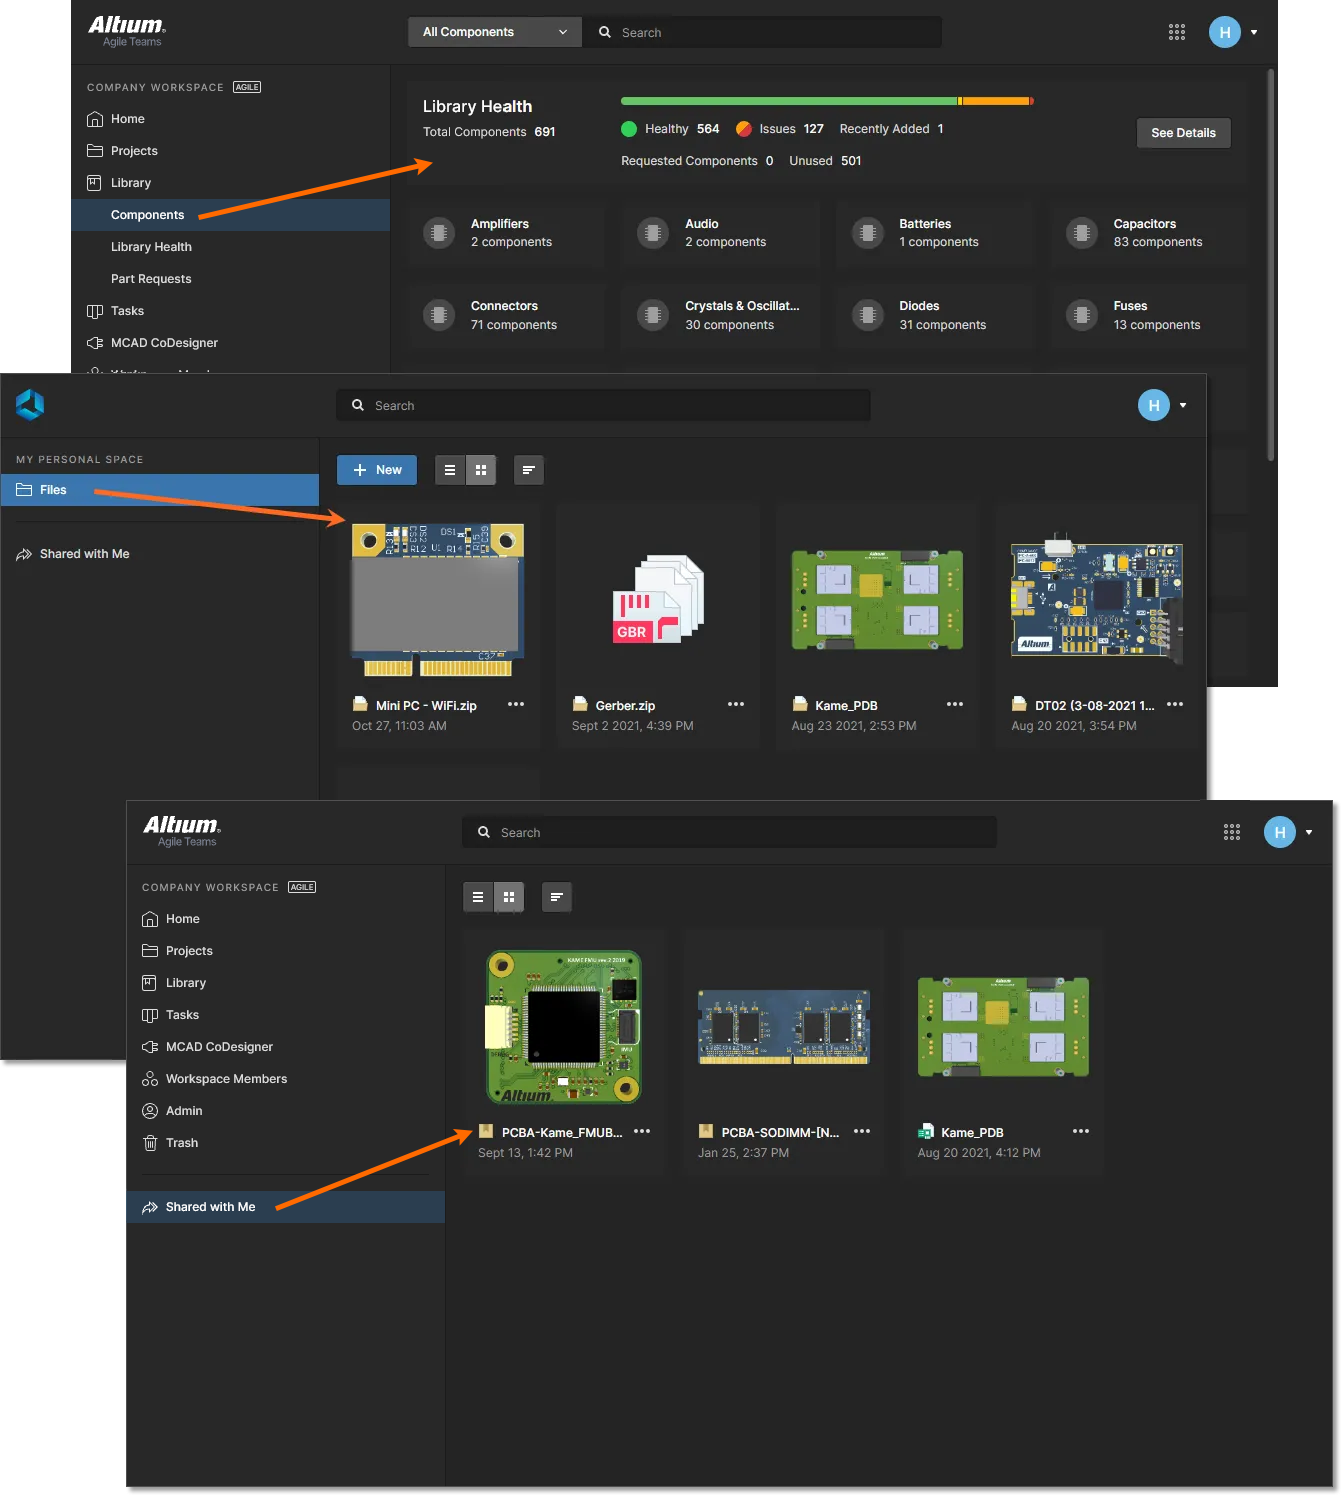Click the Audio category chip icon

(x=653, y=233)
